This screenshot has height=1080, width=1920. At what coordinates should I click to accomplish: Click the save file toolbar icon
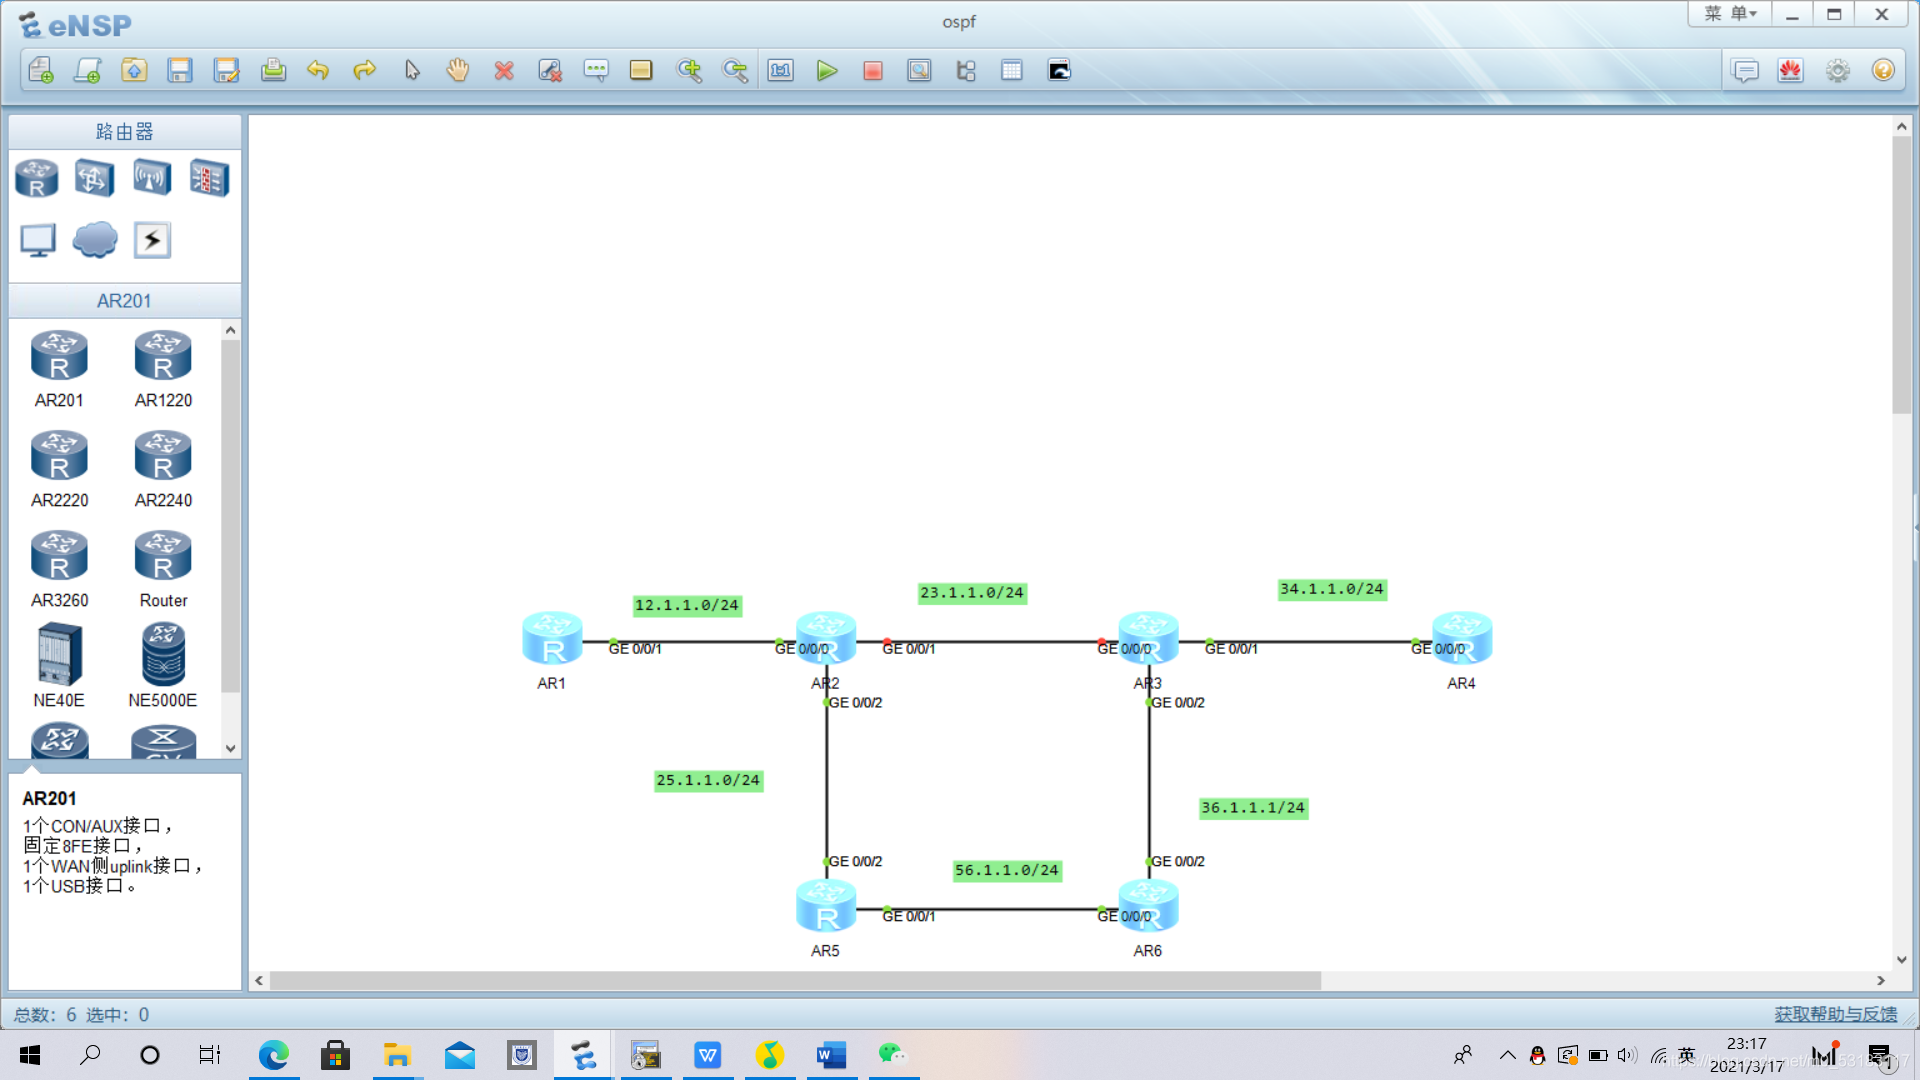pos(179,70)
